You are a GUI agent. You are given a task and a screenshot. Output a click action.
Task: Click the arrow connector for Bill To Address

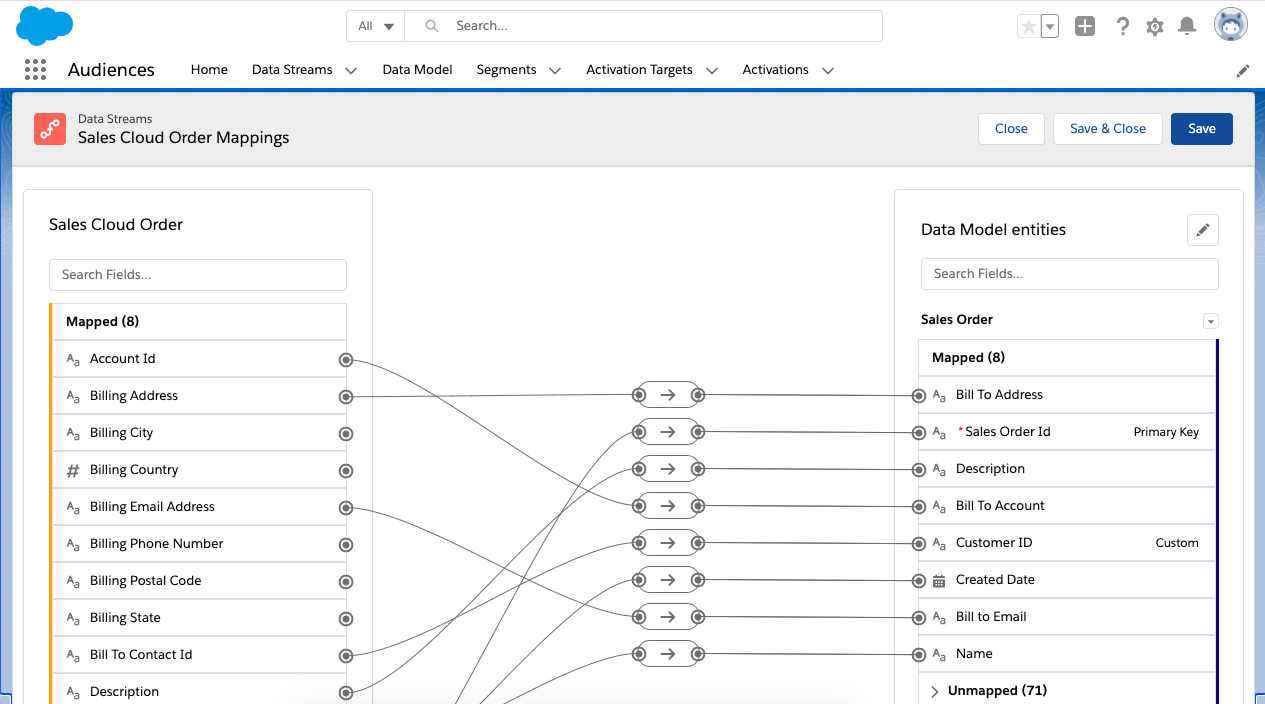click(668, 395)
